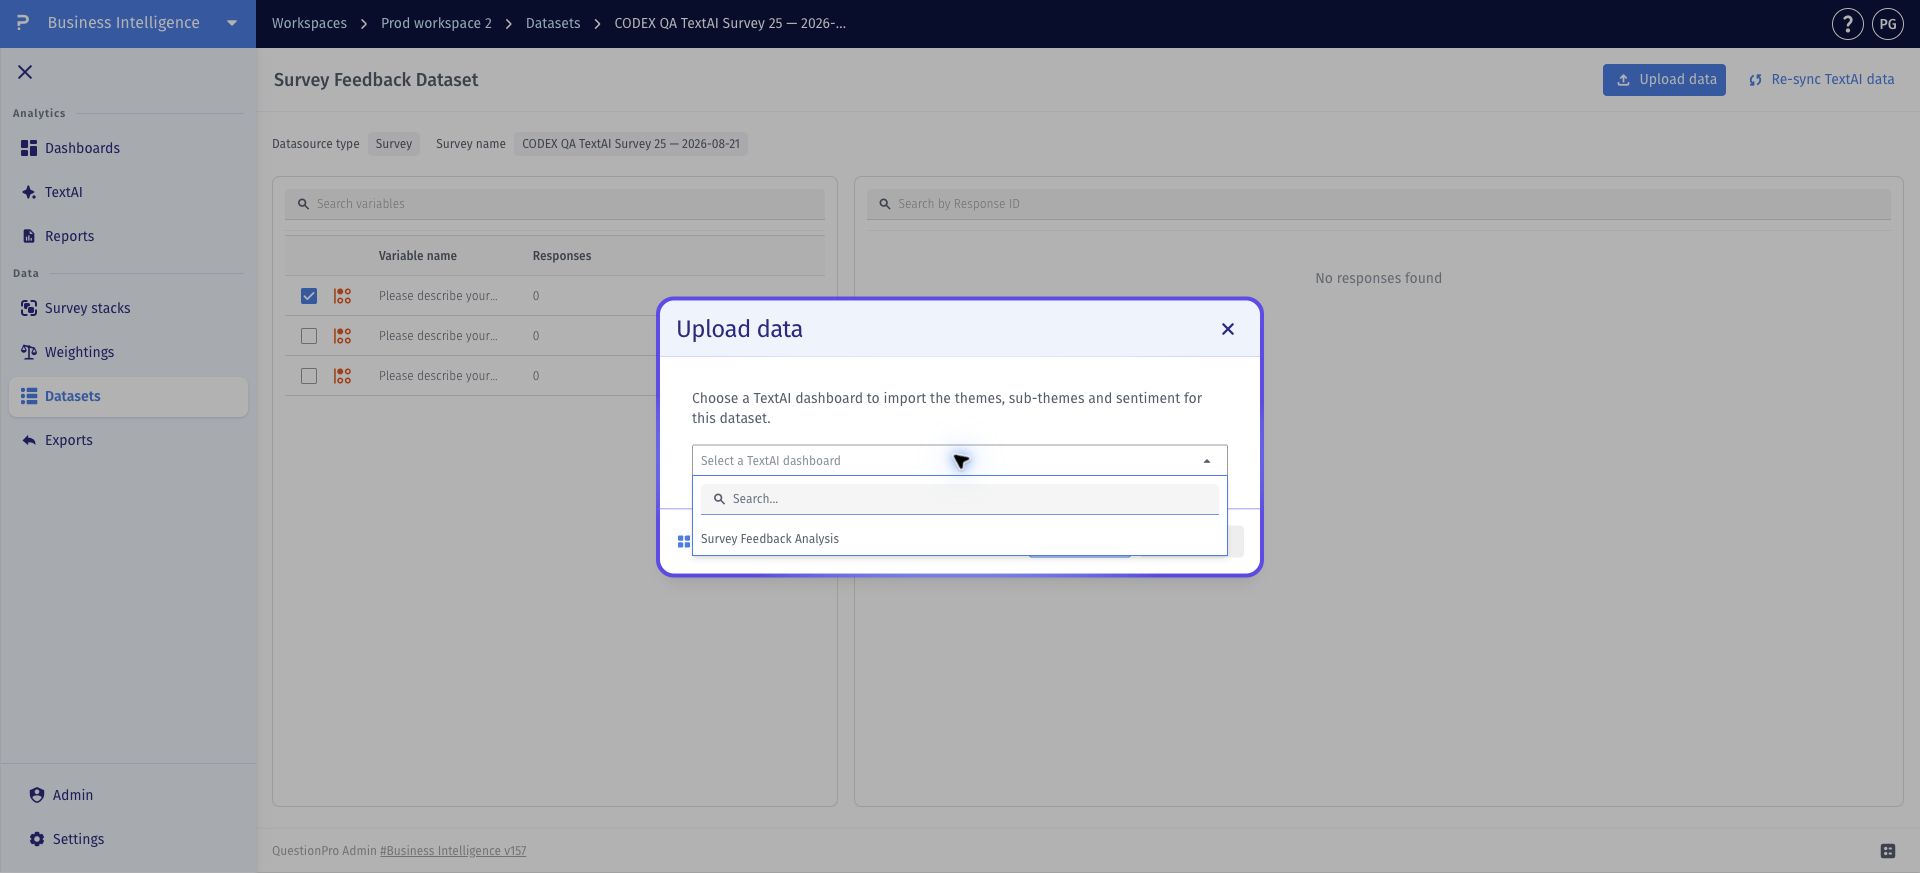Click the Variable name column header
This screenshot has height=873, width=1920.
pyautogui.click(x=418, y=256)
